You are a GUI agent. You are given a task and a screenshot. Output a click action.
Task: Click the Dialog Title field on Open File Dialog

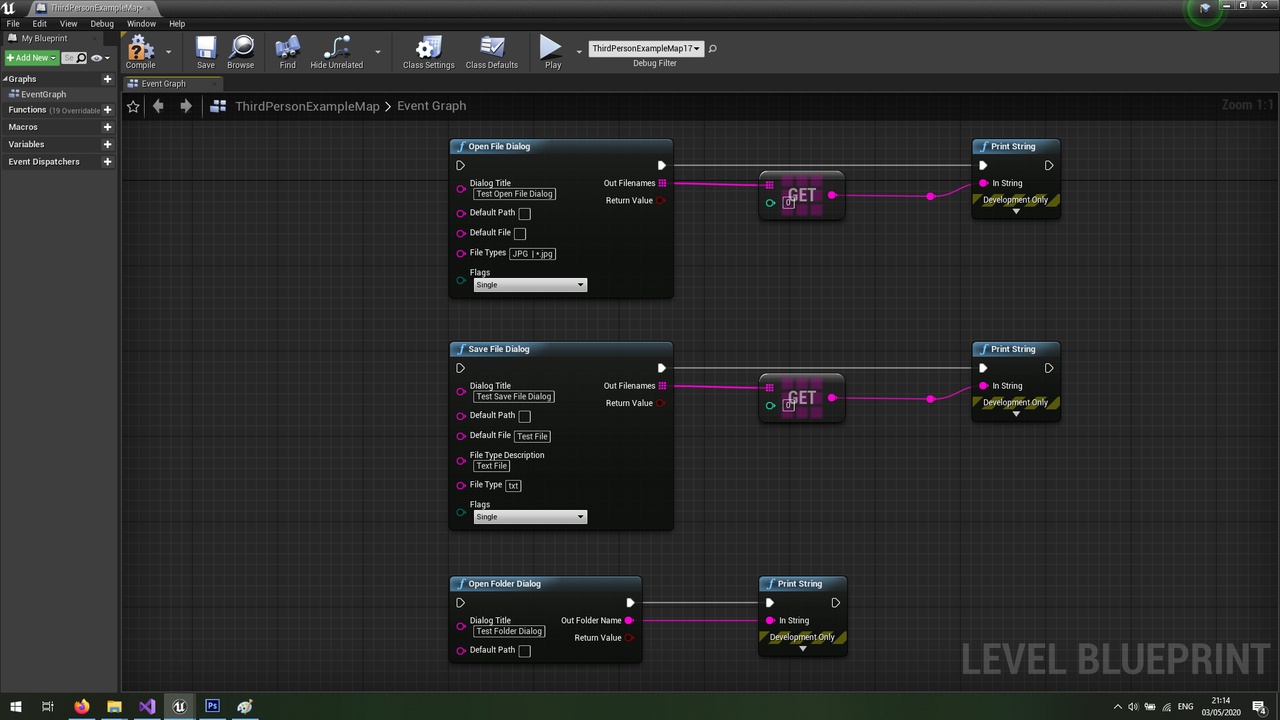pos(514,194)
